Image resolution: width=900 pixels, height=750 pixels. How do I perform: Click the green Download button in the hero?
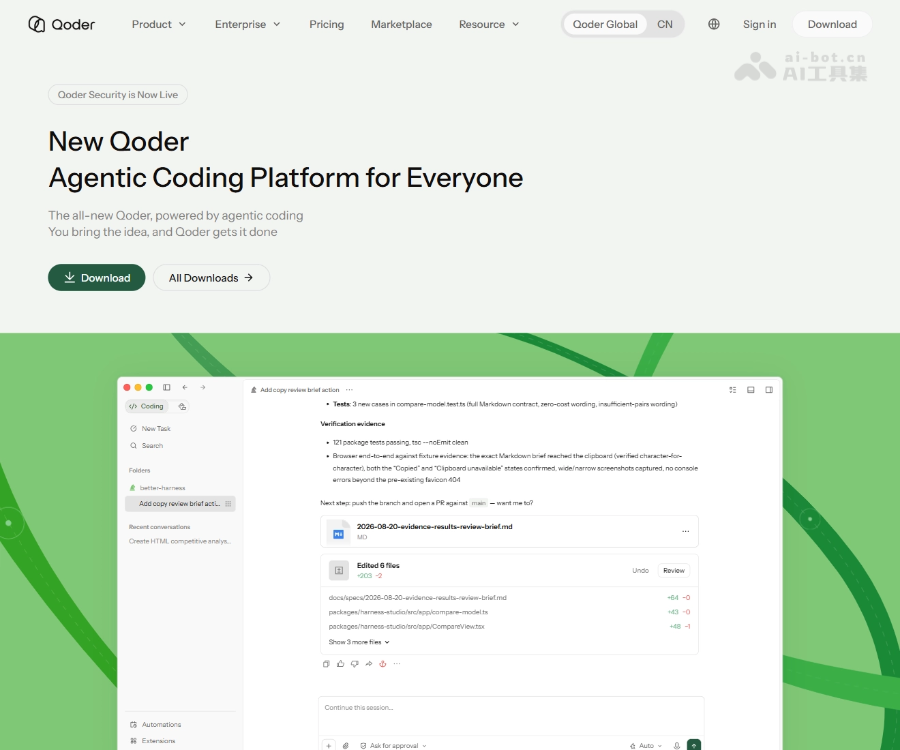point(96,278)
